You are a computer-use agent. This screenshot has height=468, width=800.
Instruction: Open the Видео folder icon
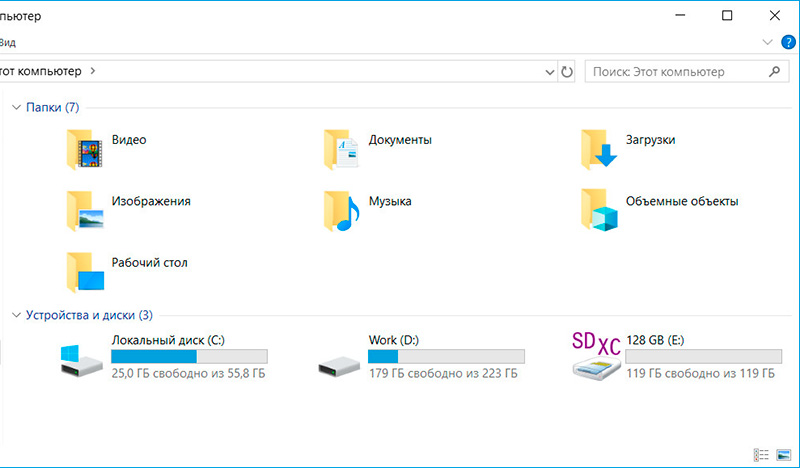[85, 149]
